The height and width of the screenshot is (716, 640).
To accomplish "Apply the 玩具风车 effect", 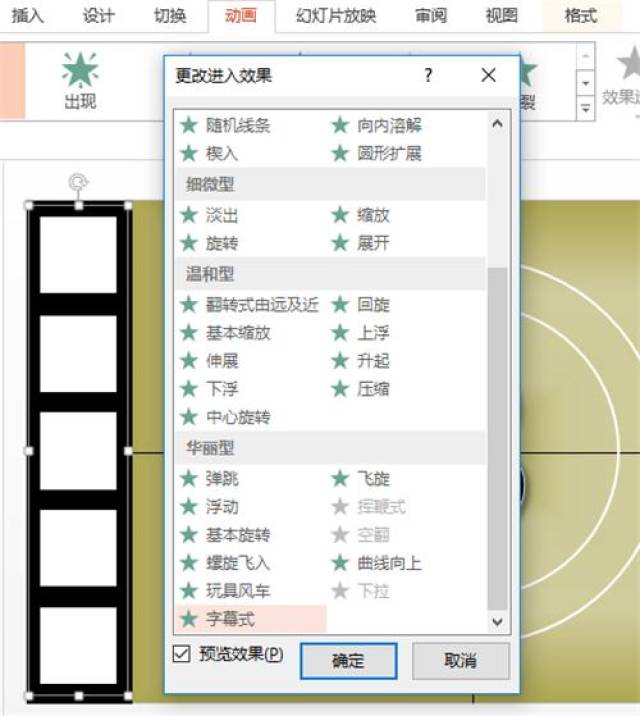I will point(225,591).
